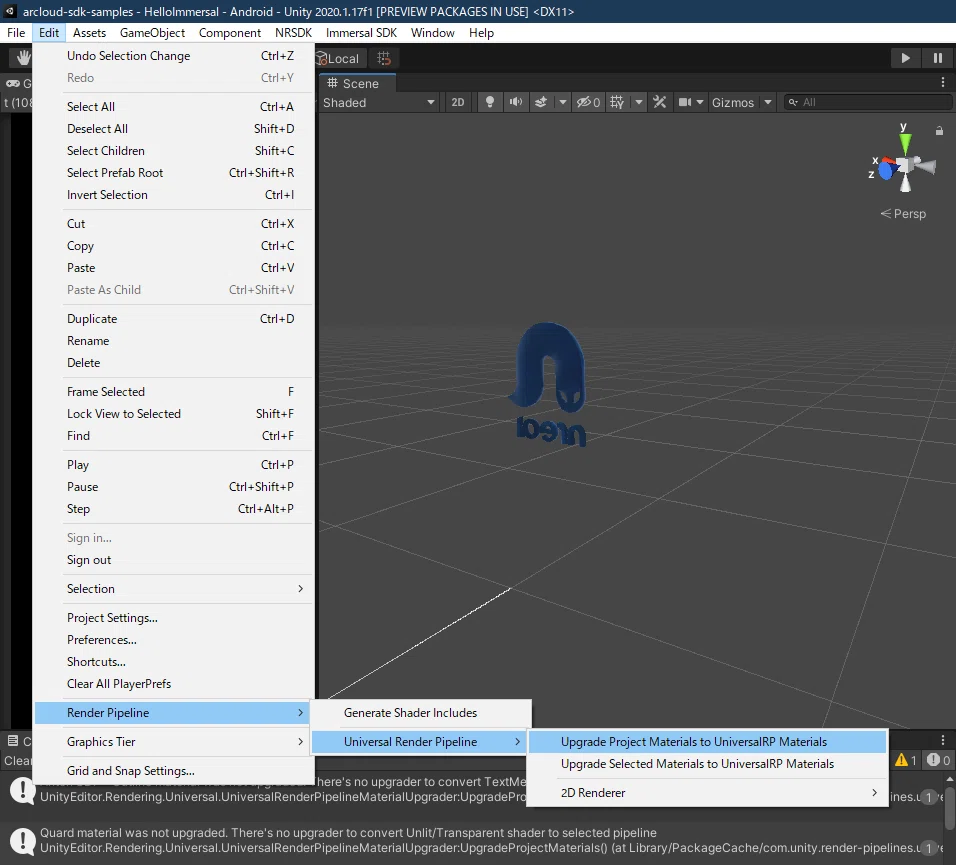Expand Universal Render Pipeline submenu

[x=421, y=741]
